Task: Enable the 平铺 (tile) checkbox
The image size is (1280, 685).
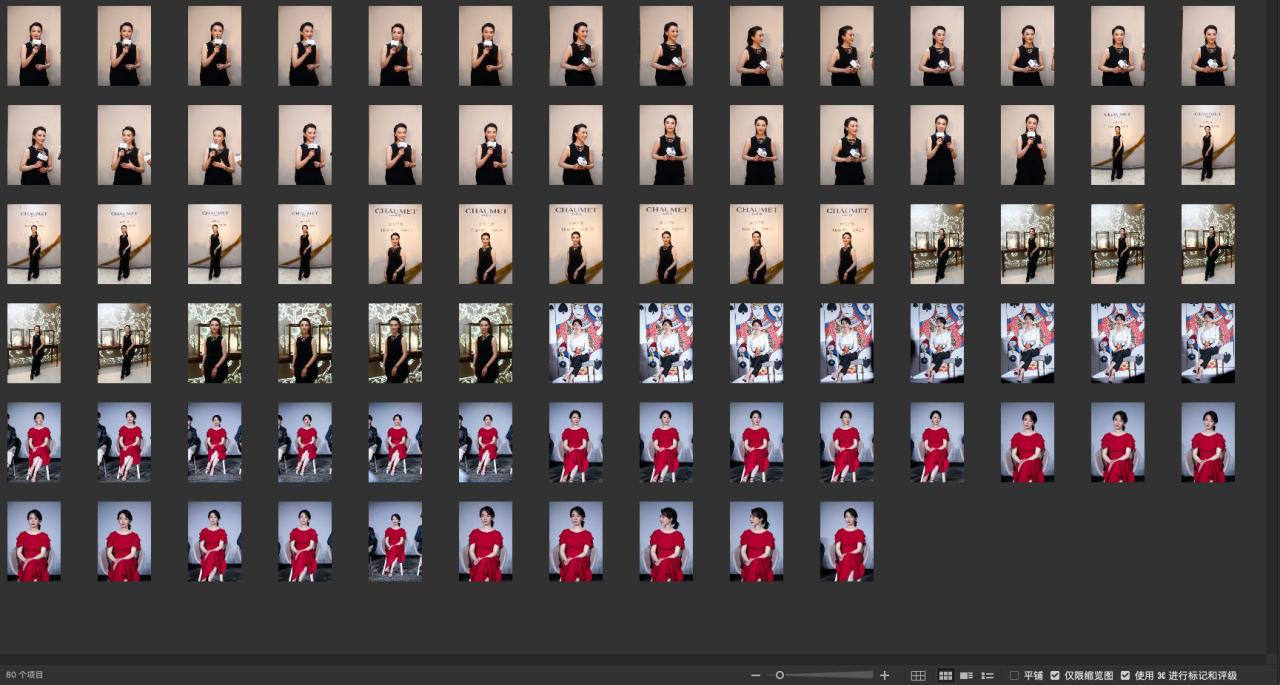Action: (x=1015, y=676)
